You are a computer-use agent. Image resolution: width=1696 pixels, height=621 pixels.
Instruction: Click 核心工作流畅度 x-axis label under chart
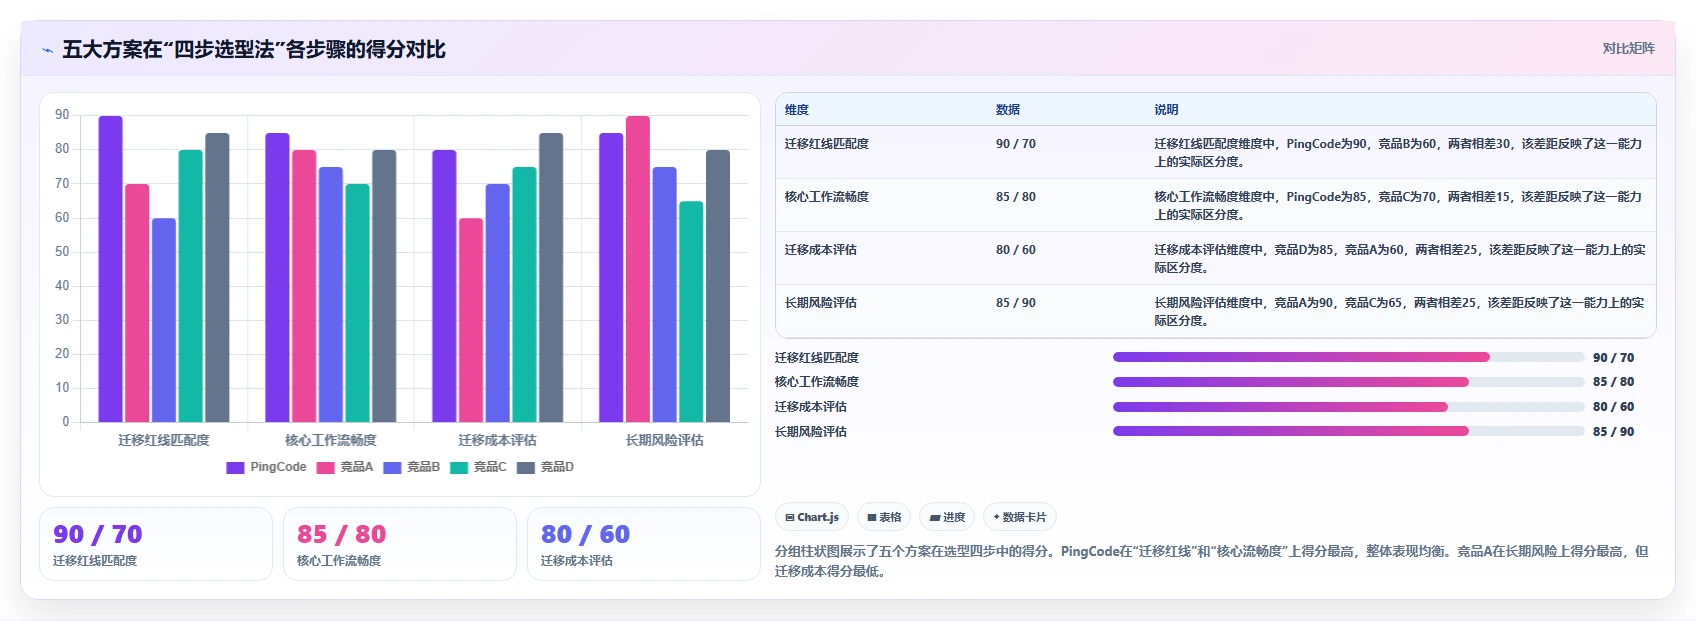click(331, 440)
